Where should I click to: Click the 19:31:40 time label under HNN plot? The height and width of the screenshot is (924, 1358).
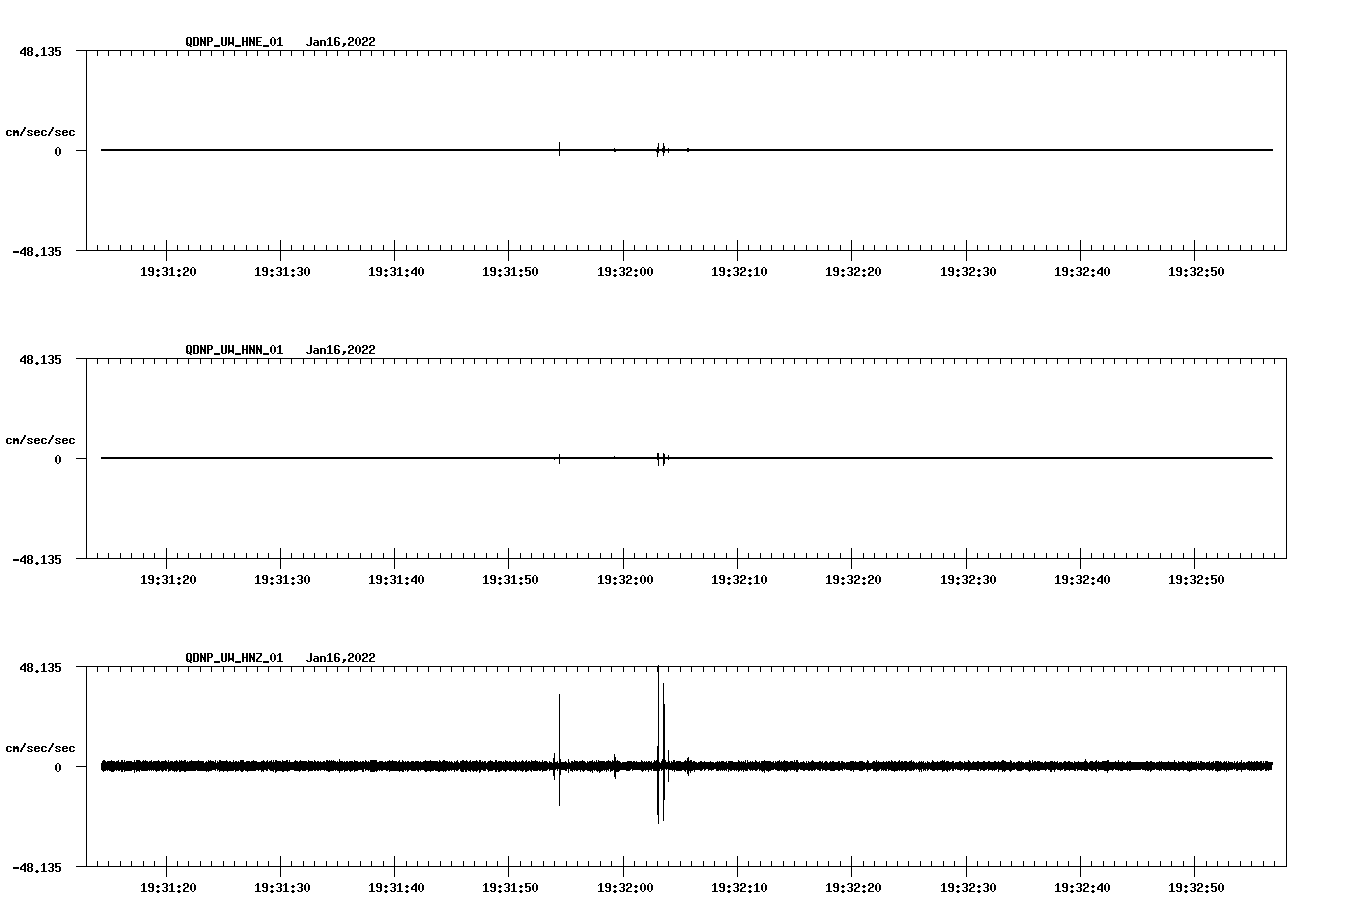point(396,580)
